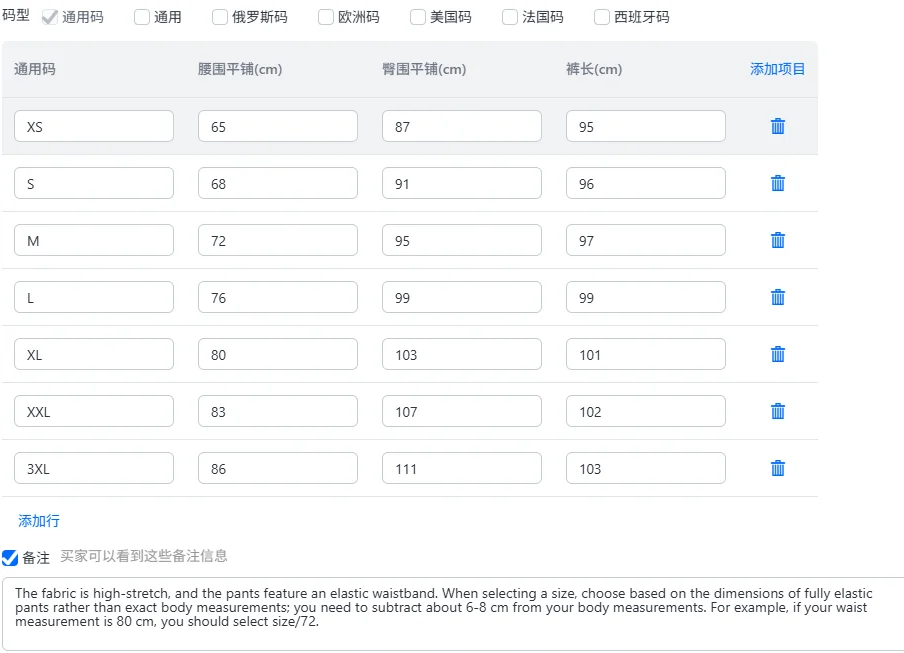904x653 pixels.
Task: Click the 添加项目 link
Action: (x=777, y=69)
